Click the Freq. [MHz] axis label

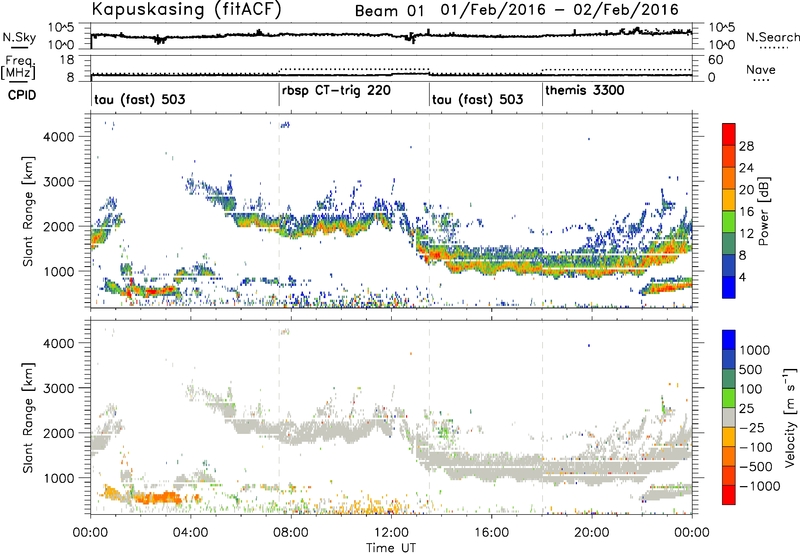[x=18, y=67]
